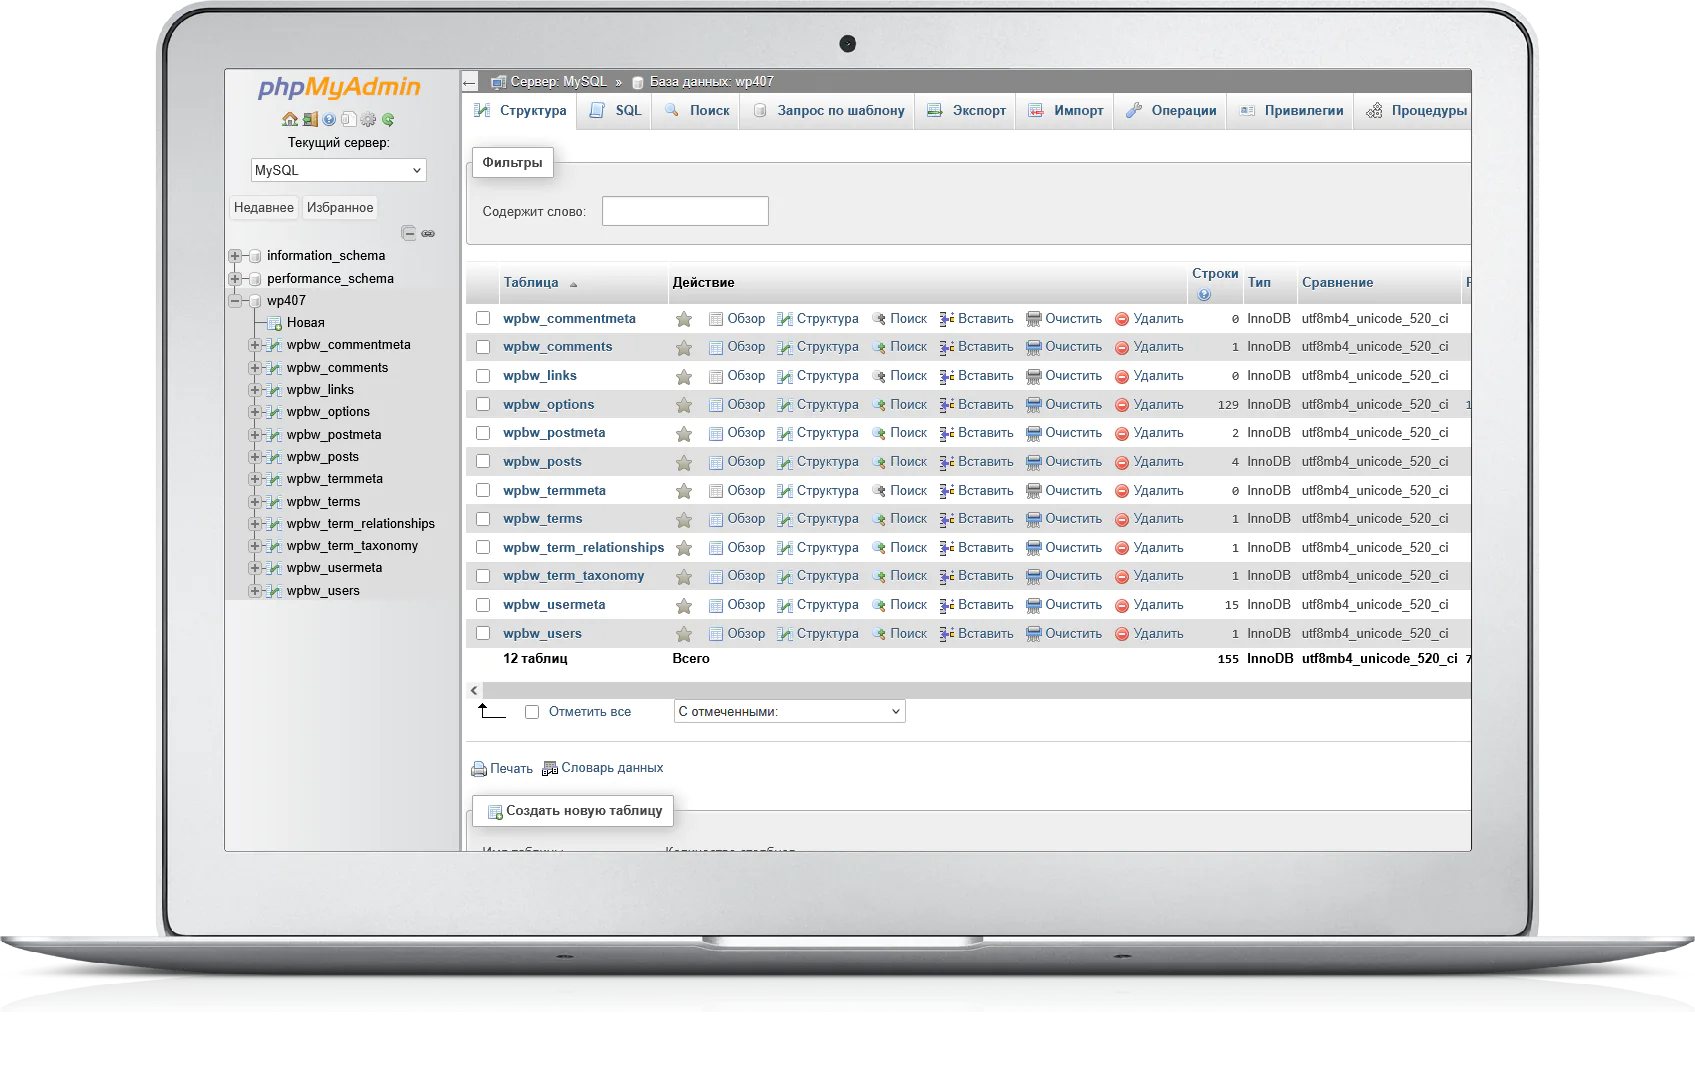Click favorite star for wpbw_options

pos(684,405)
